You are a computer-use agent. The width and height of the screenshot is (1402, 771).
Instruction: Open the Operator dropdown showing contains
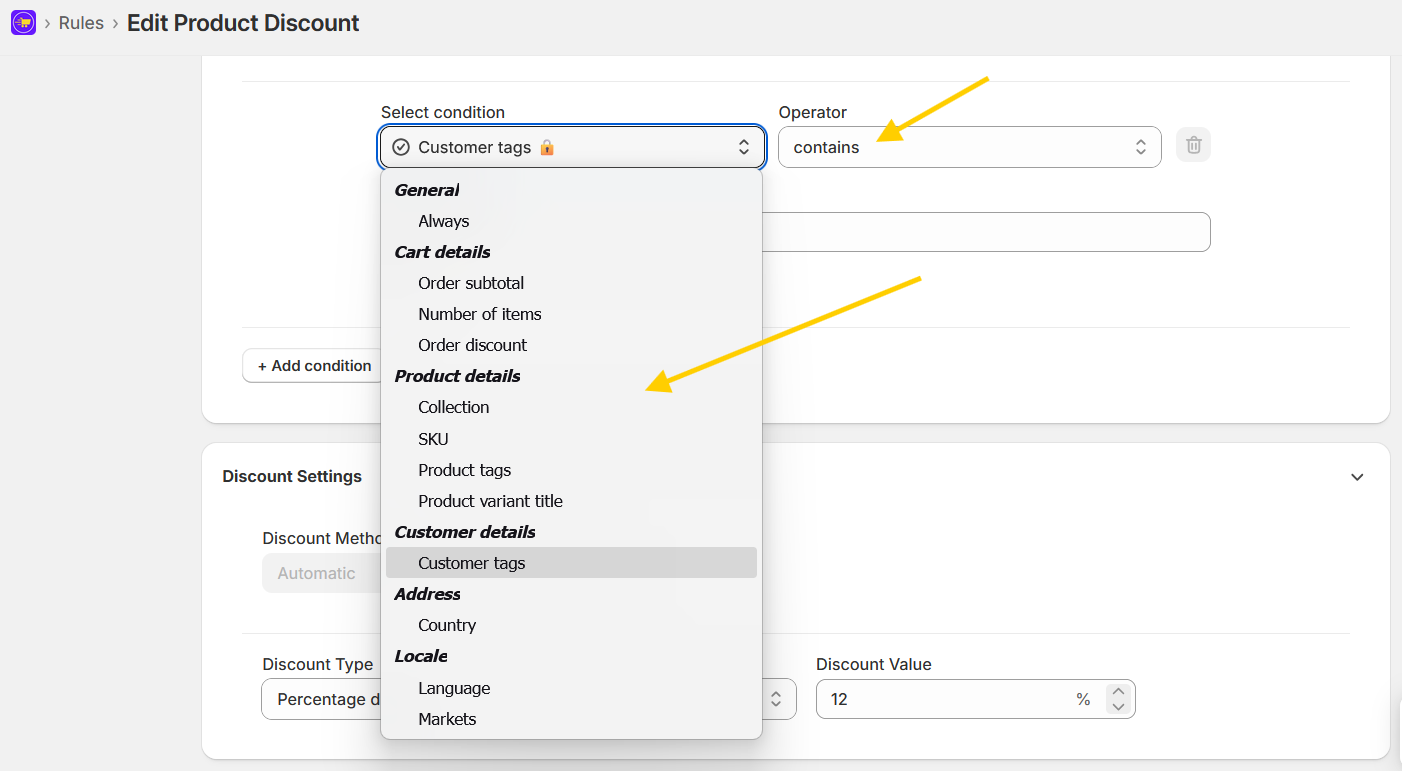(968, 147)
